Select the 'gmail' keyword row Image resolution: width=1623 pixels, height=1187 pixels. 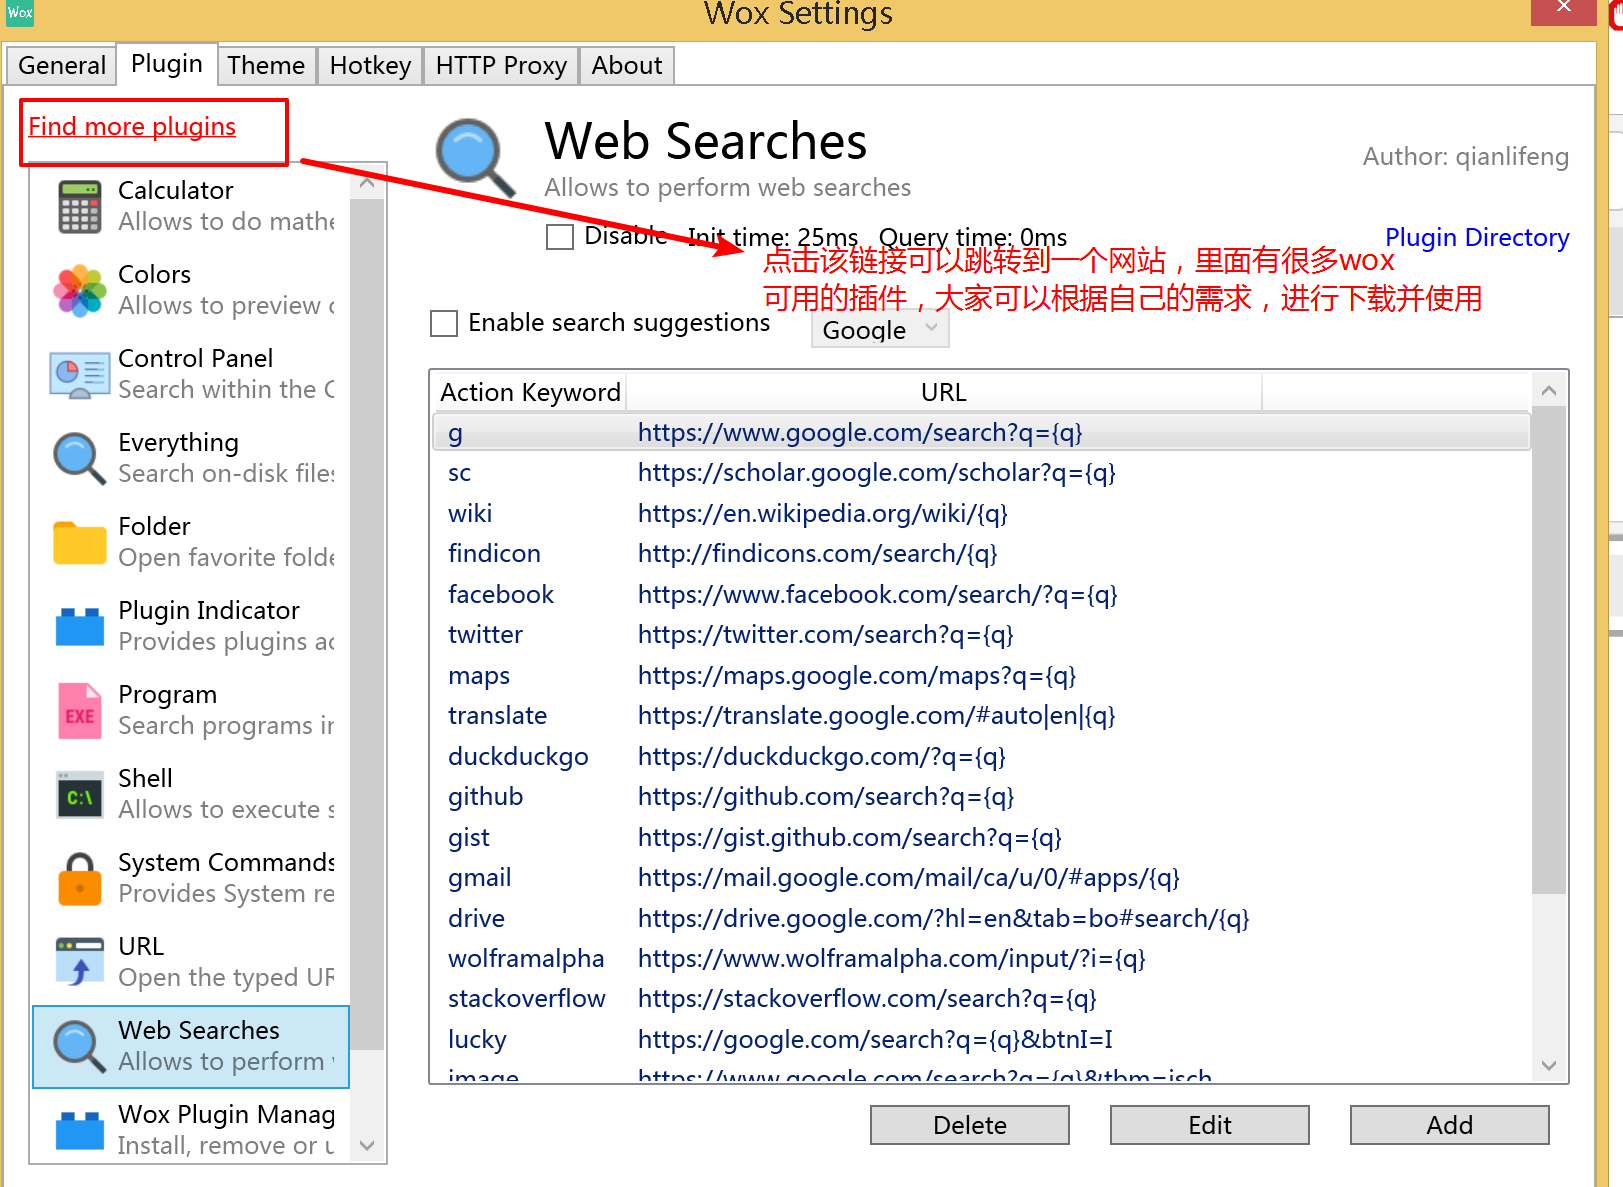click(x=981, y=878)
